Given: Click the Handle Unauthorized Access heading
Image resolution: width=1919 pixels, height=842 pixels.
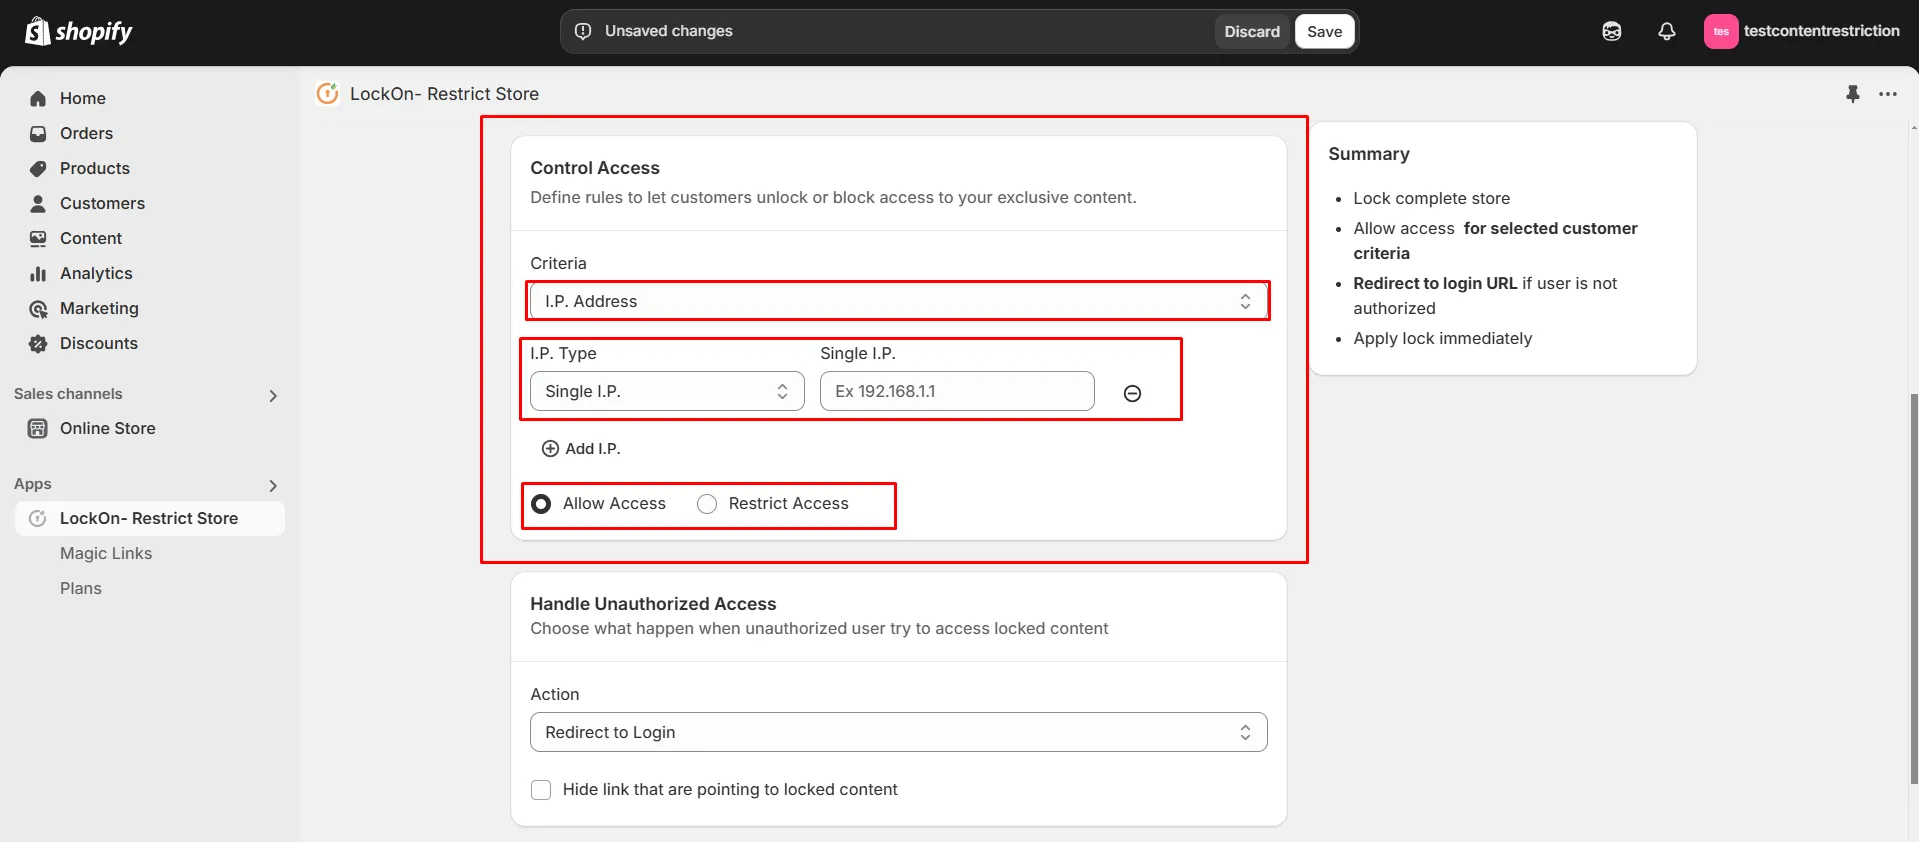Looking at the screenshot, I should [x=653, y=604].
